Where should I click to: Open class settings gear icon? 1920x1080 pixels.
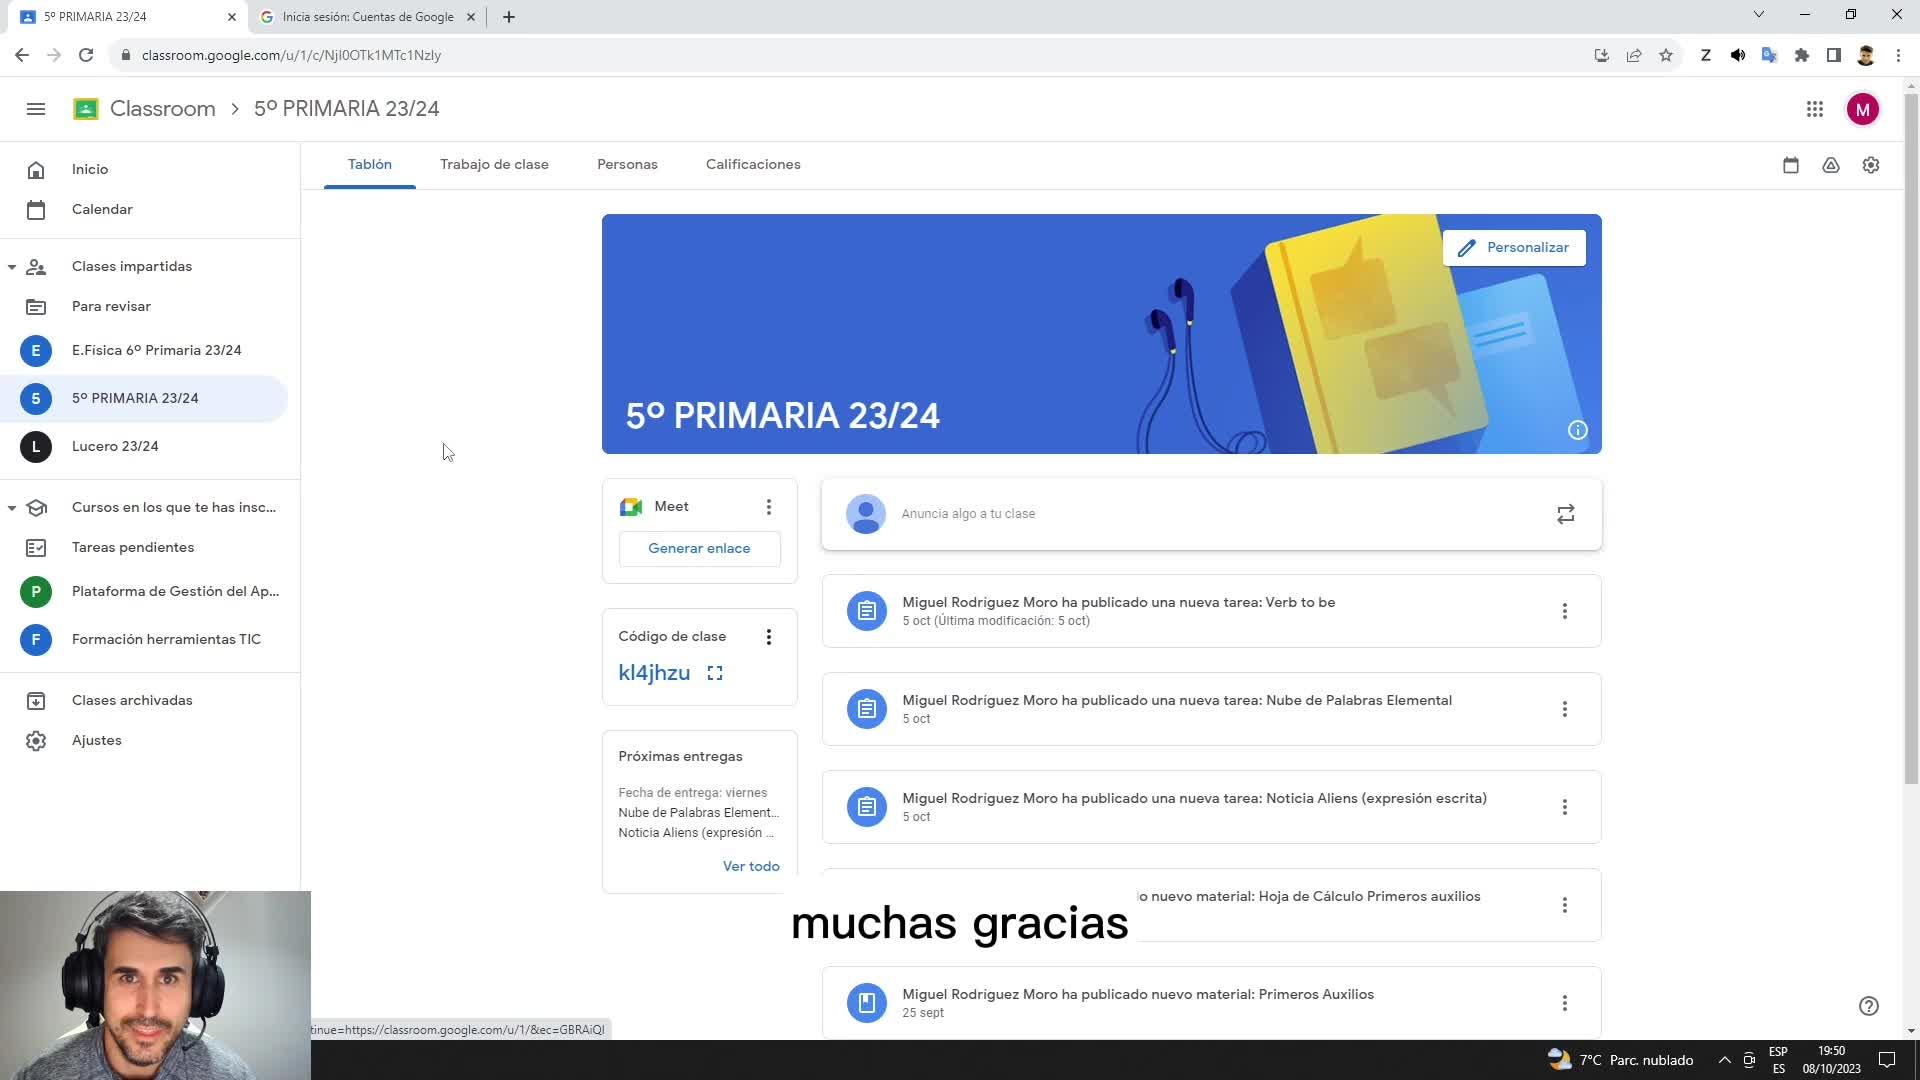(x=1870, y=165)
